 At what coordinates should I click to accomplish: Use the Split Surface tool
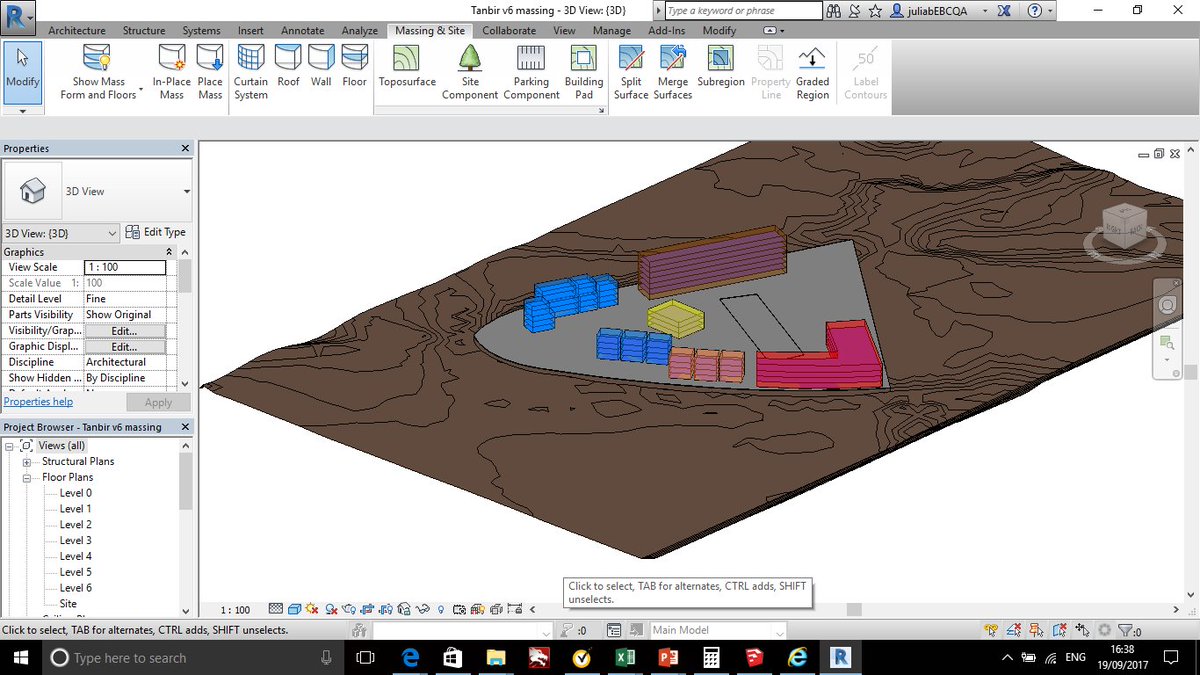point(631,72)
